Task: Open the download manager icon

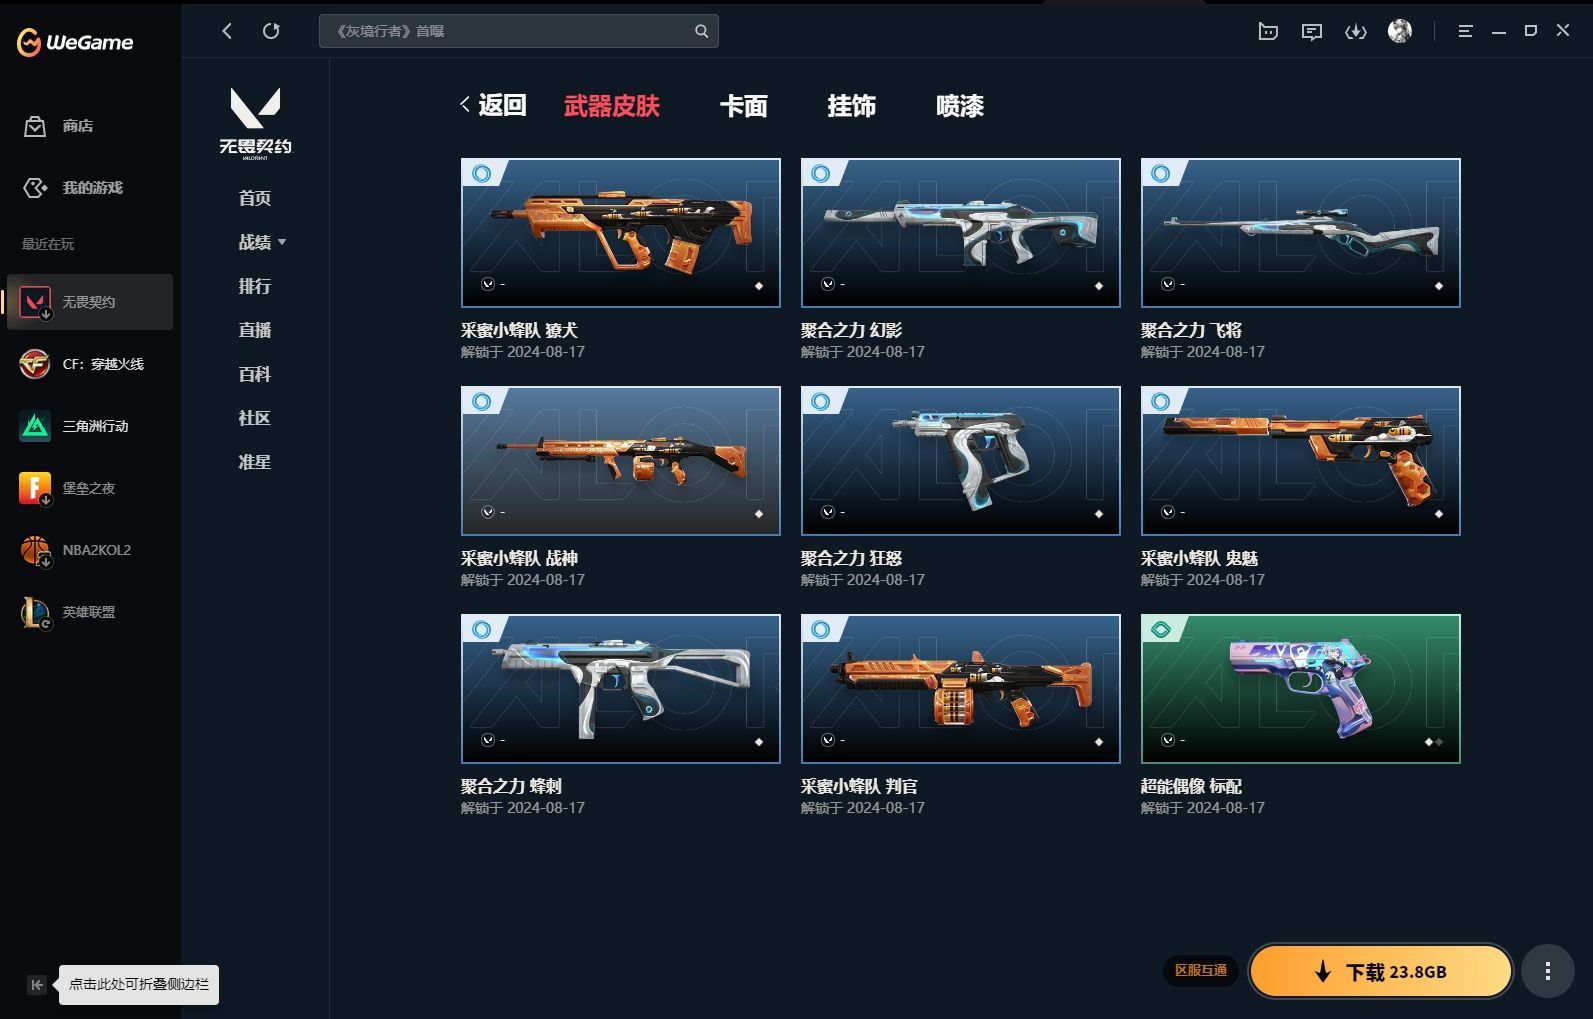Action: click(x=1355, y=32)
